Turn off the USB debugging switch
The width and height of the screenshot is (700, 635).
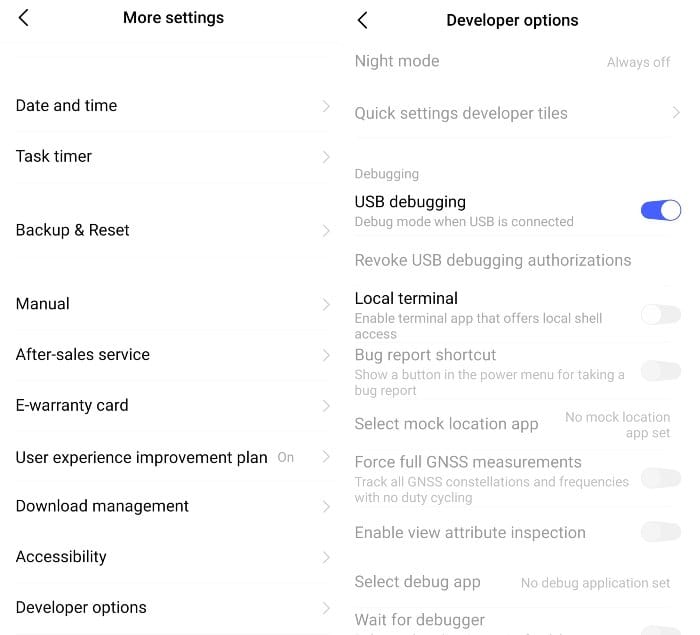(x=660, y=210)
